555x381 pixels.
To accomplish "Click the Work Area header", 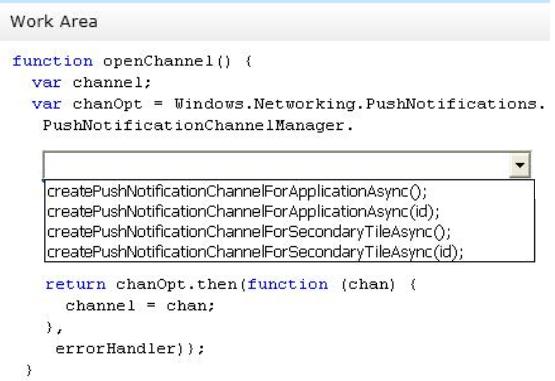I will click(x=54, y=22).
